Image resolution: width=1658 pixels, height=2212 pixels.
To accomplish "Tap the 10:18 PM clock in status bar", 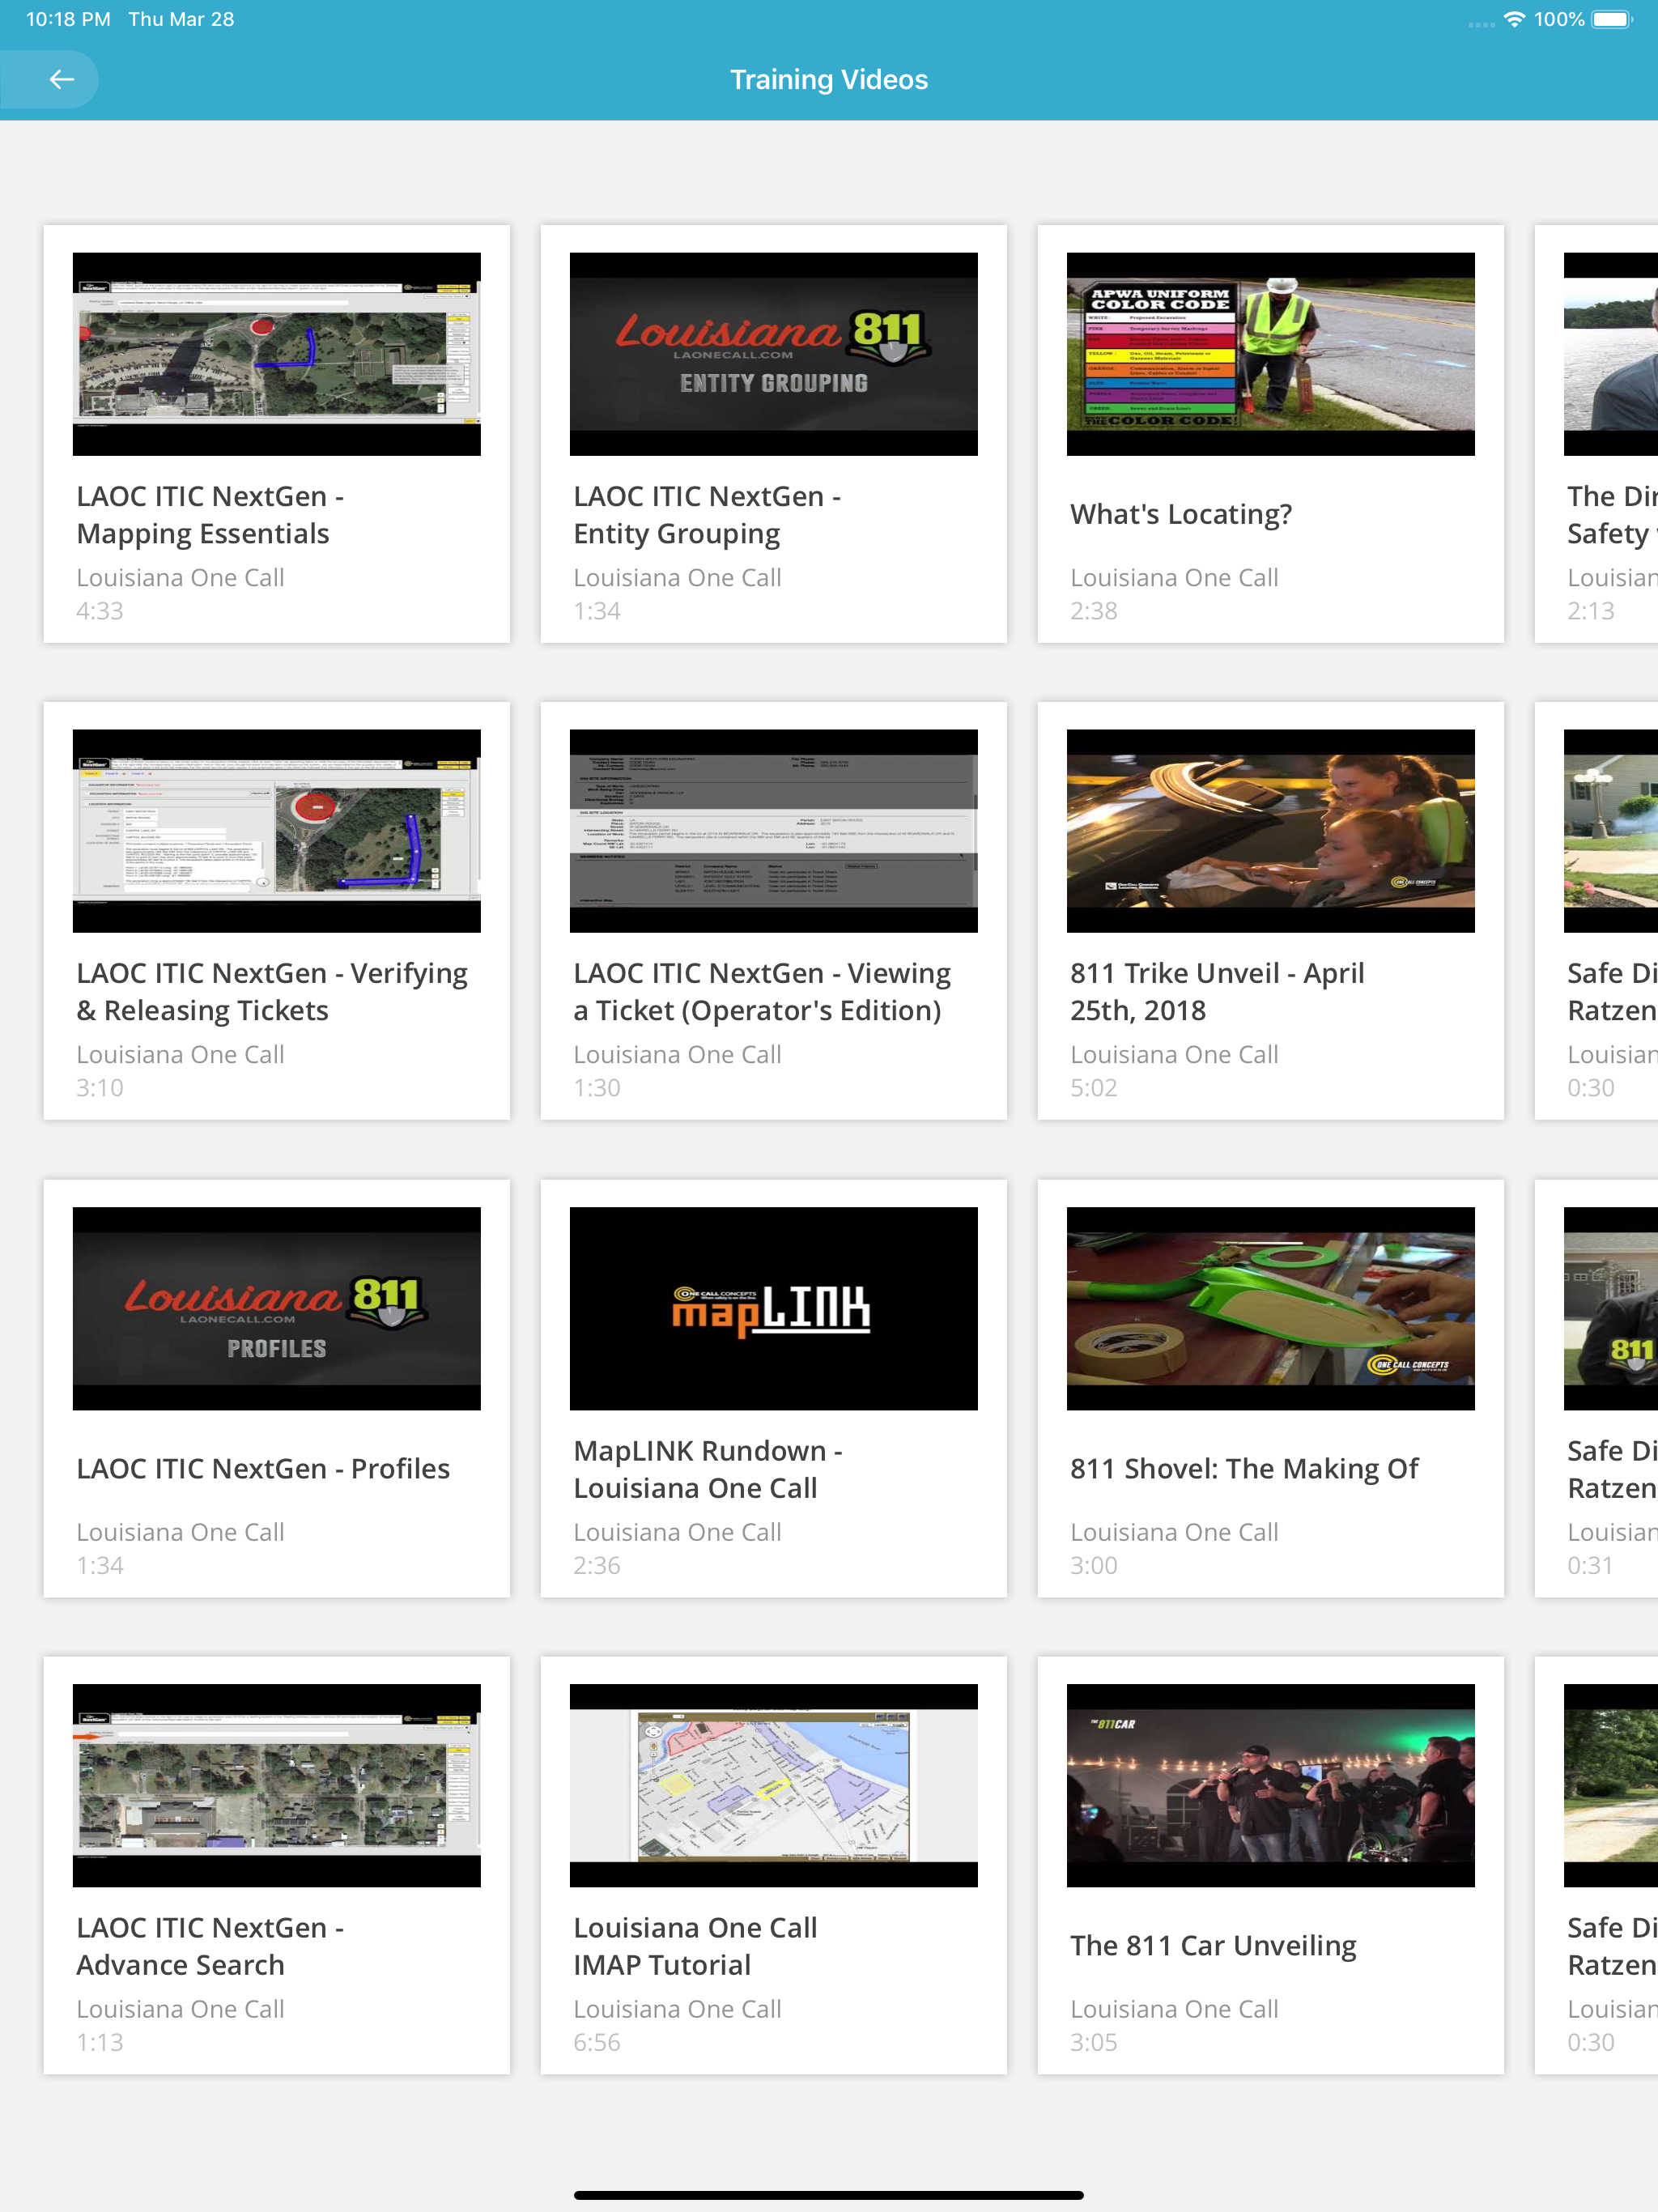I will click(68, 19).
